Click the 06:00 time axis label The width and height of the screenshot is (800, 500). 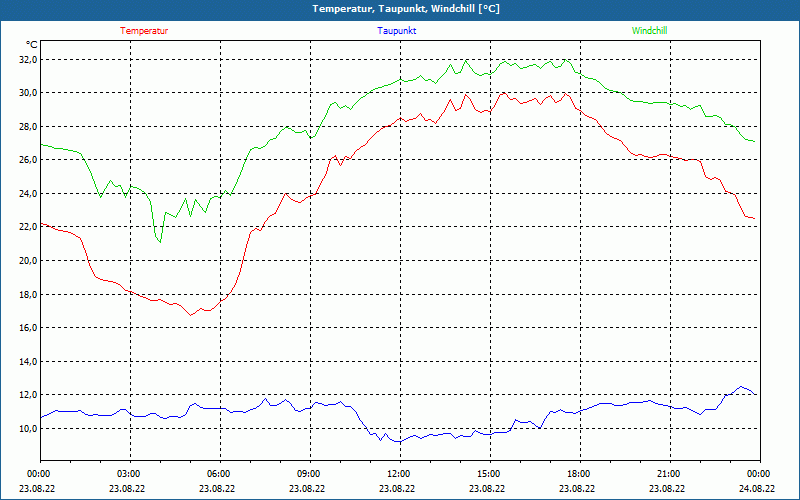220,474
